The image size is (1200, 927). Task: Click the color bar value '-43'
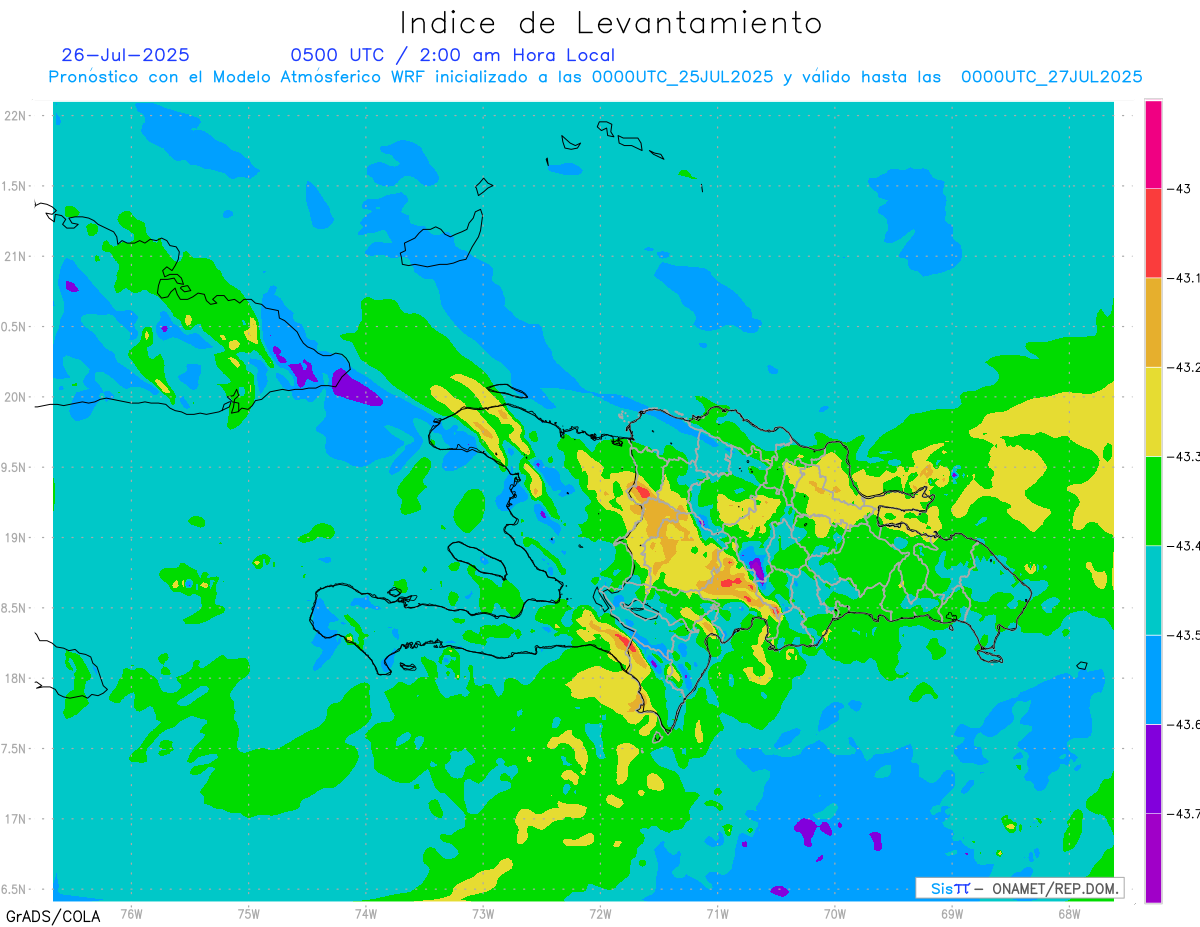pyautogui.click(x=1179, y=189)
